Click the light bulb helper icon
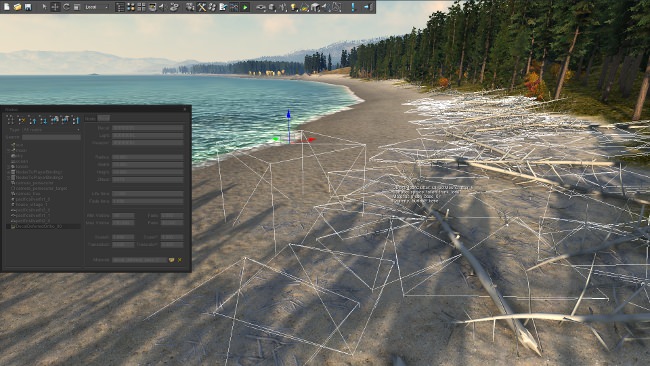 point(293,7)
